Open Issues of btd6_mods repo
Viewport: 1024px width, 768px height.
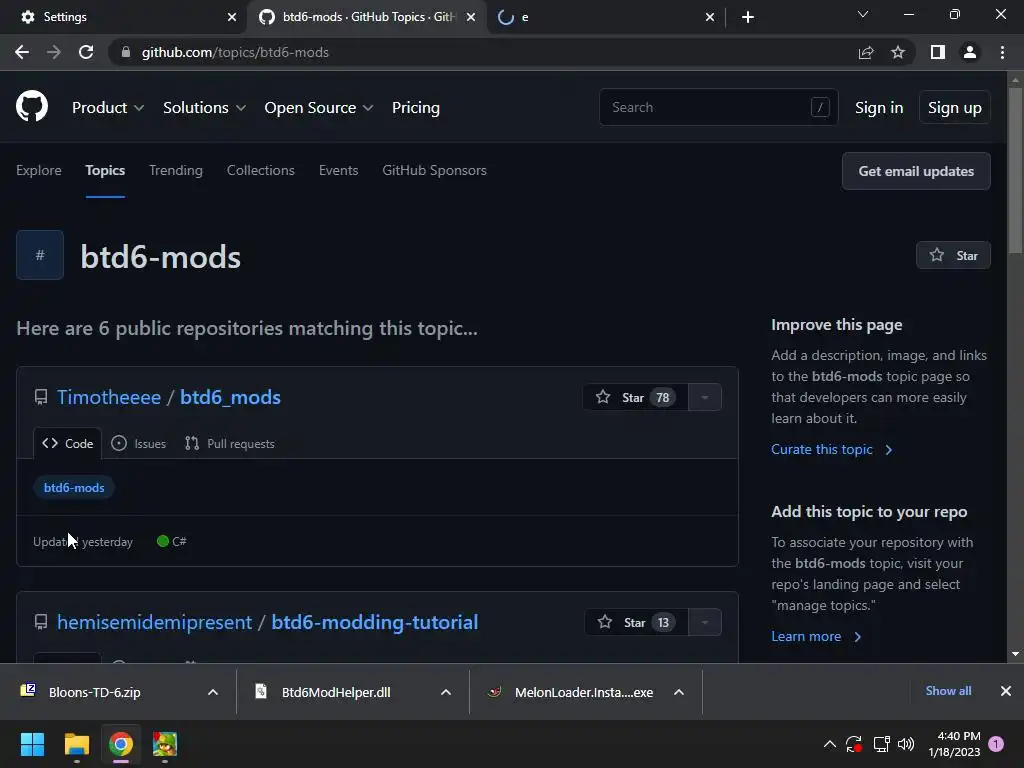click(138, 443)
